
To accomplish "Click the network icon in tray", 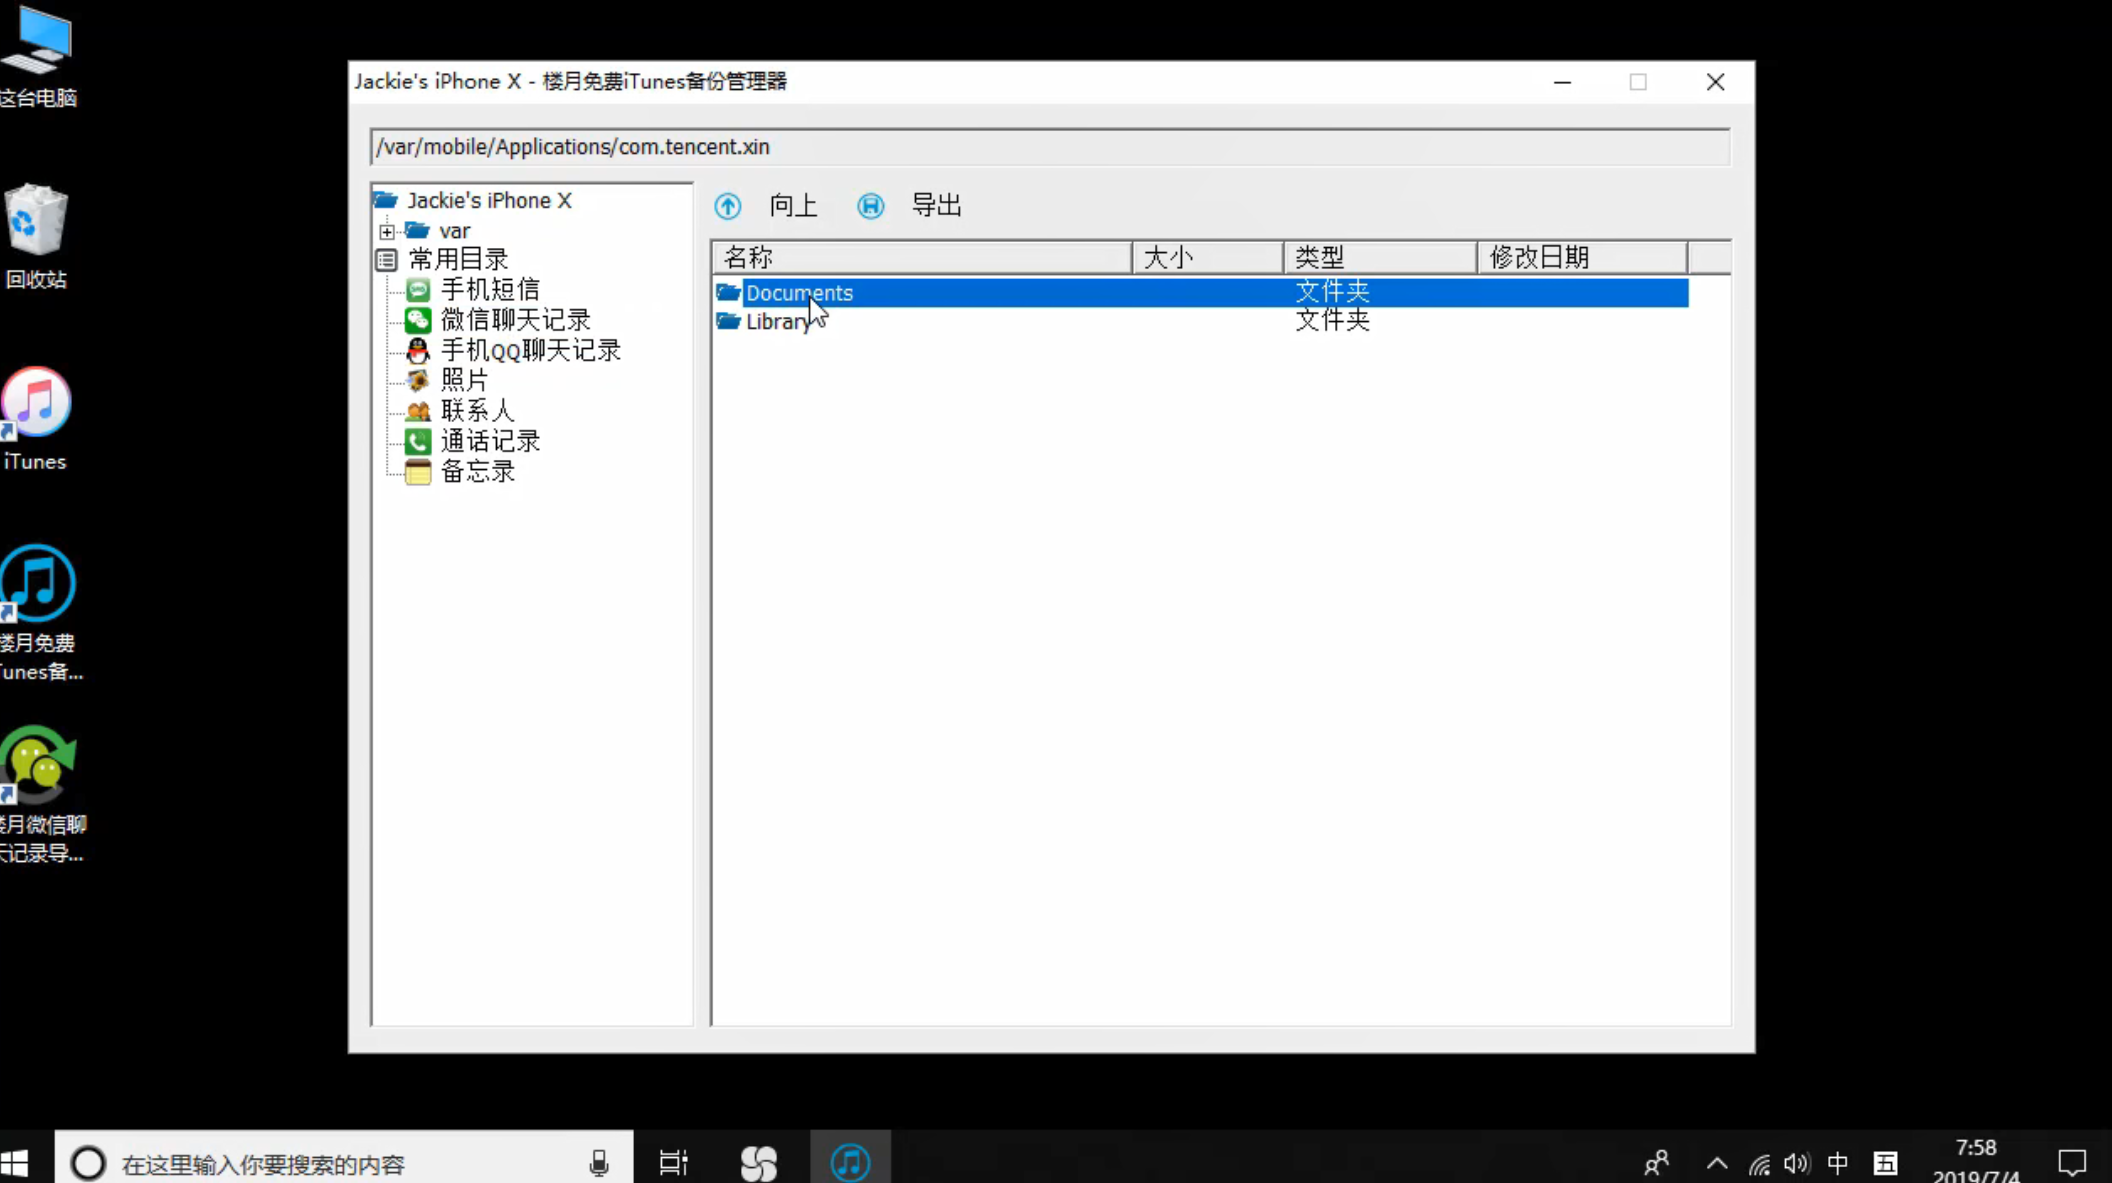I will (x=1759, y=1164).
